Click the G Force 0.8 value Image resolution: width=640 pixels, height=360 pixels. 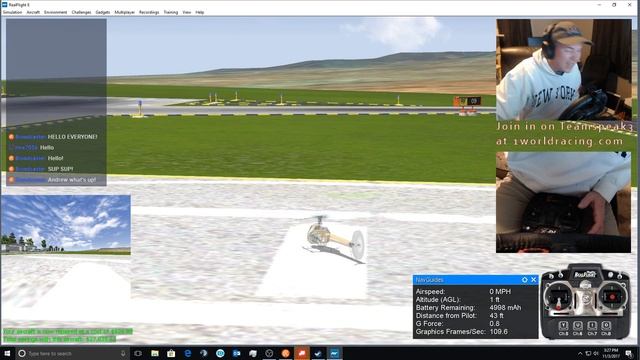494,324
